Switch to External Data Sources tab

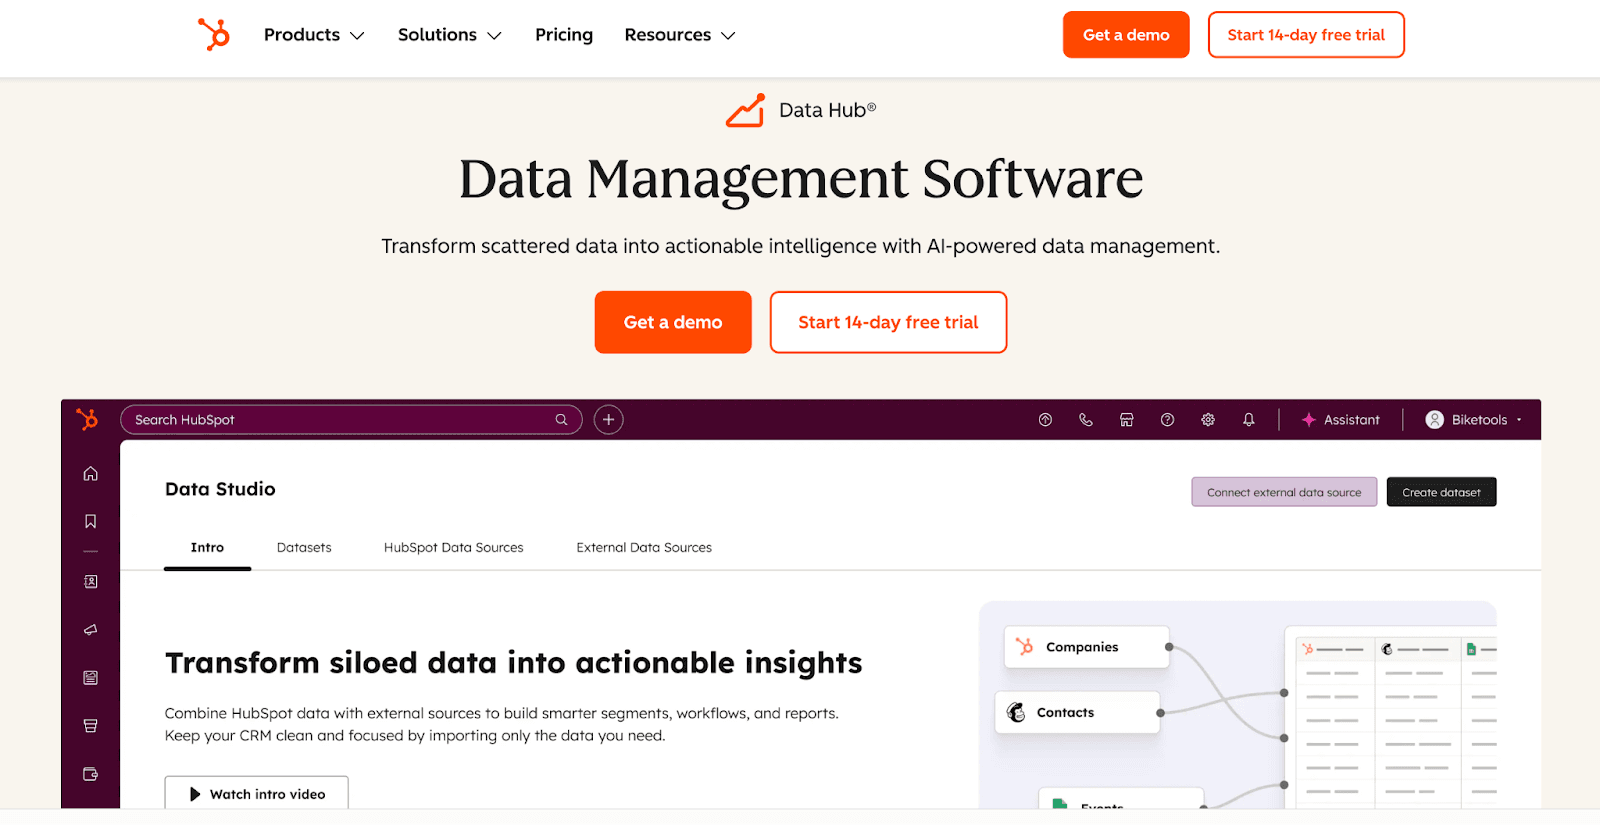pyautogui.click(x=644, y=548)
